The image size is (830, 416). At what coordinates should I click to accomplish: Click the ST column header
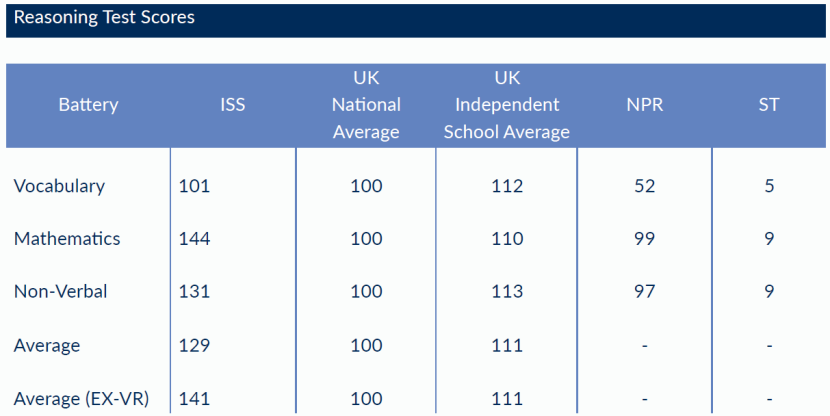(769, 105)
